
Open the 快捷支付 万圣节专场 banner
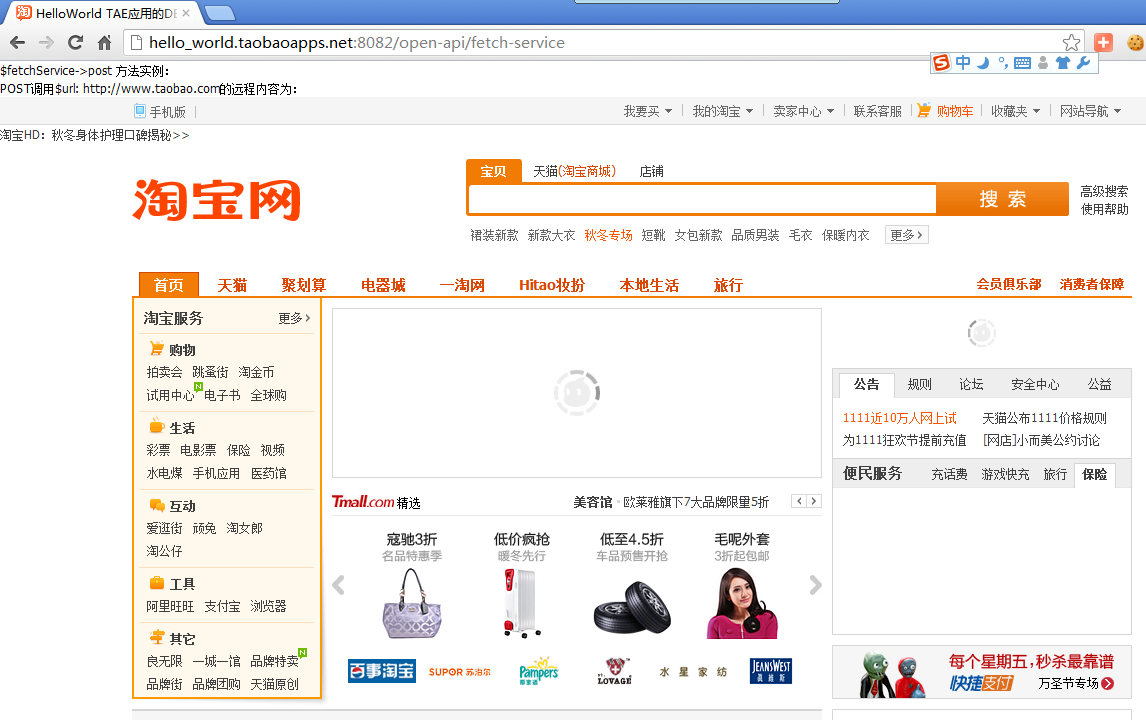tap(982, 672)
